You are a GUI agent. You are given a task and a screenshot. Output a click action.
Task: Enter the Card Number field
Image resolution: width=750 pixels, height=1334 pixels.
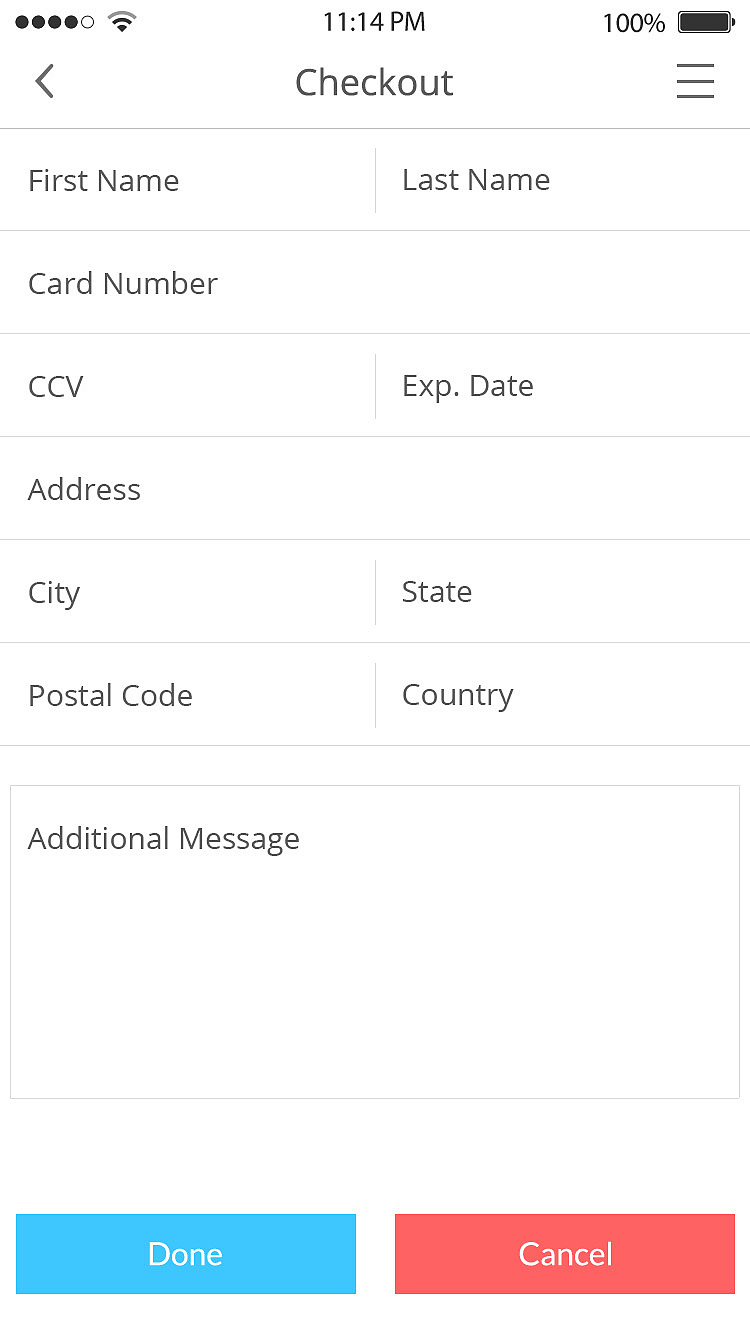point(375,284)
